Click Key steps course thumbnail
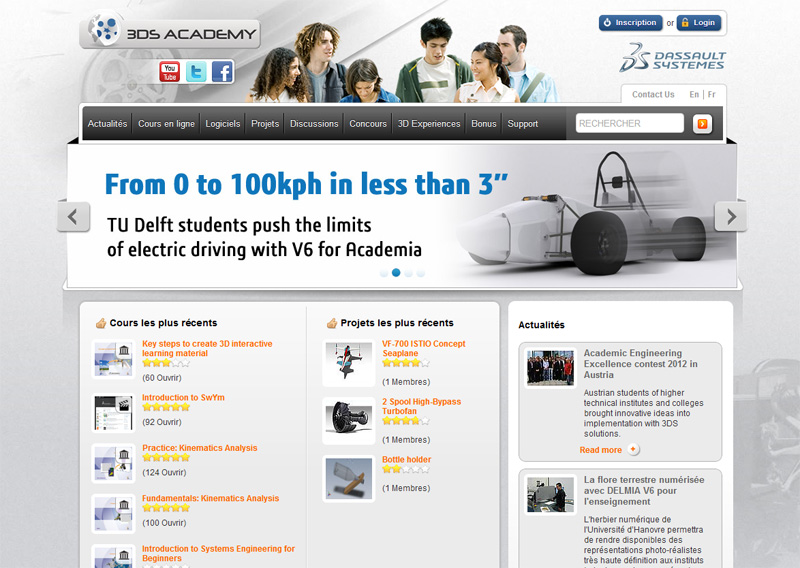This screenshot has width=800, height=568. pyautogui.click(x=113, y=360)
